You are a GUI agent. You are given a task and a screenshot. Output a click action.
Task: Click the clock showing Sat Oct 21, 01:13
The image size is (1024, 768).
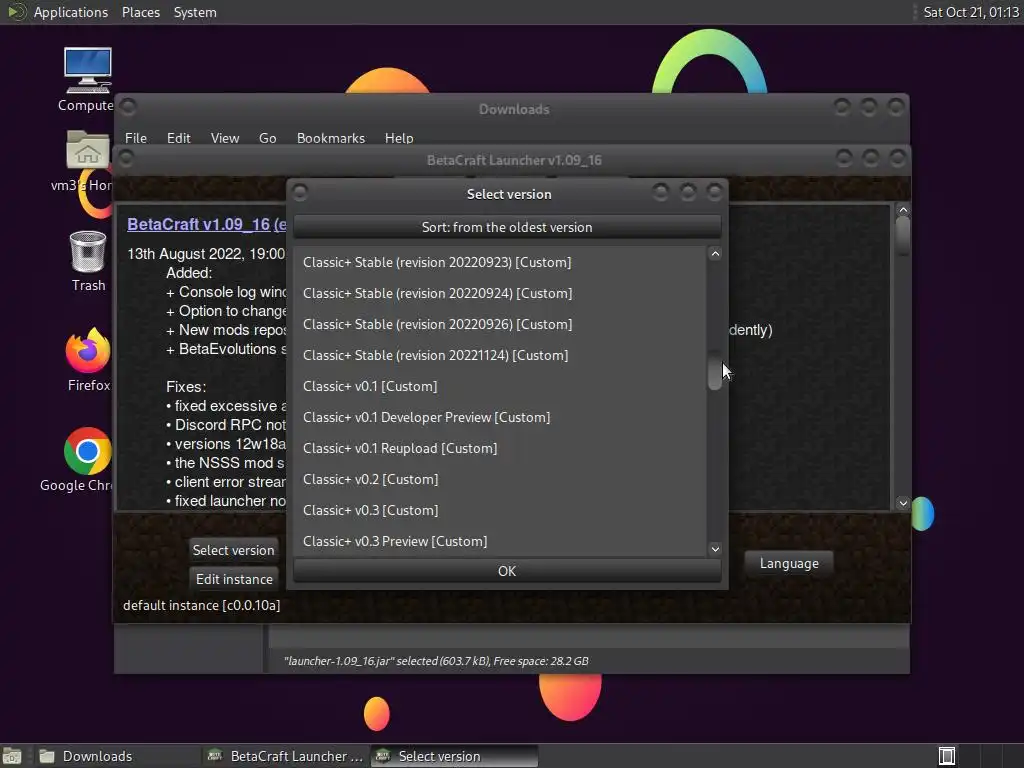pyautogui.click(x=970, y=12)
